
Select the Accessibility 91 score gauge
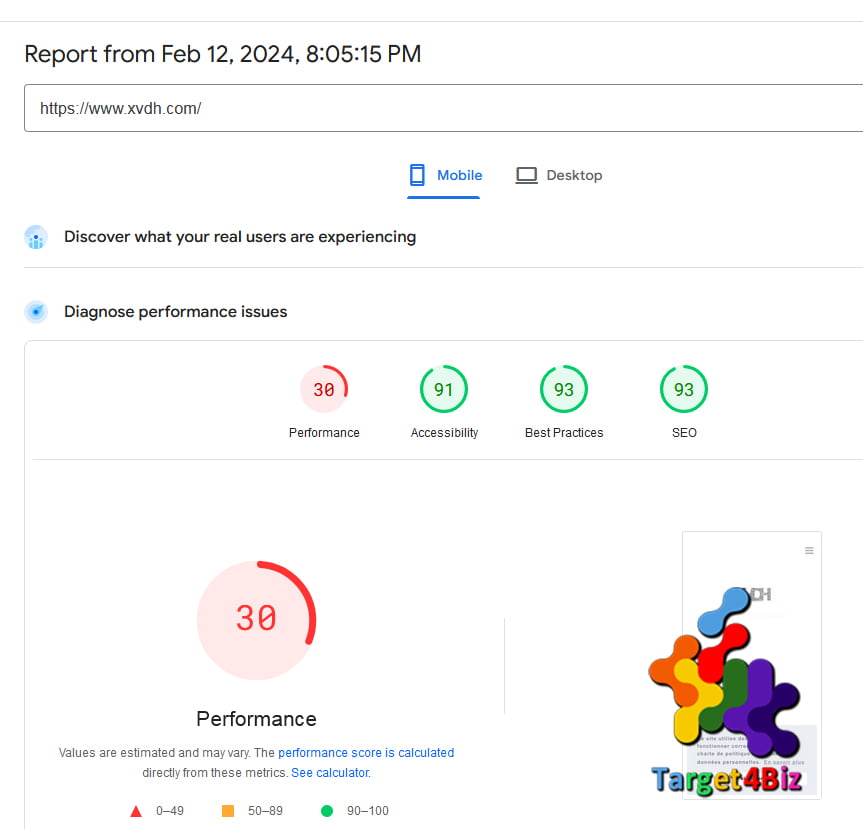point(444,389)
